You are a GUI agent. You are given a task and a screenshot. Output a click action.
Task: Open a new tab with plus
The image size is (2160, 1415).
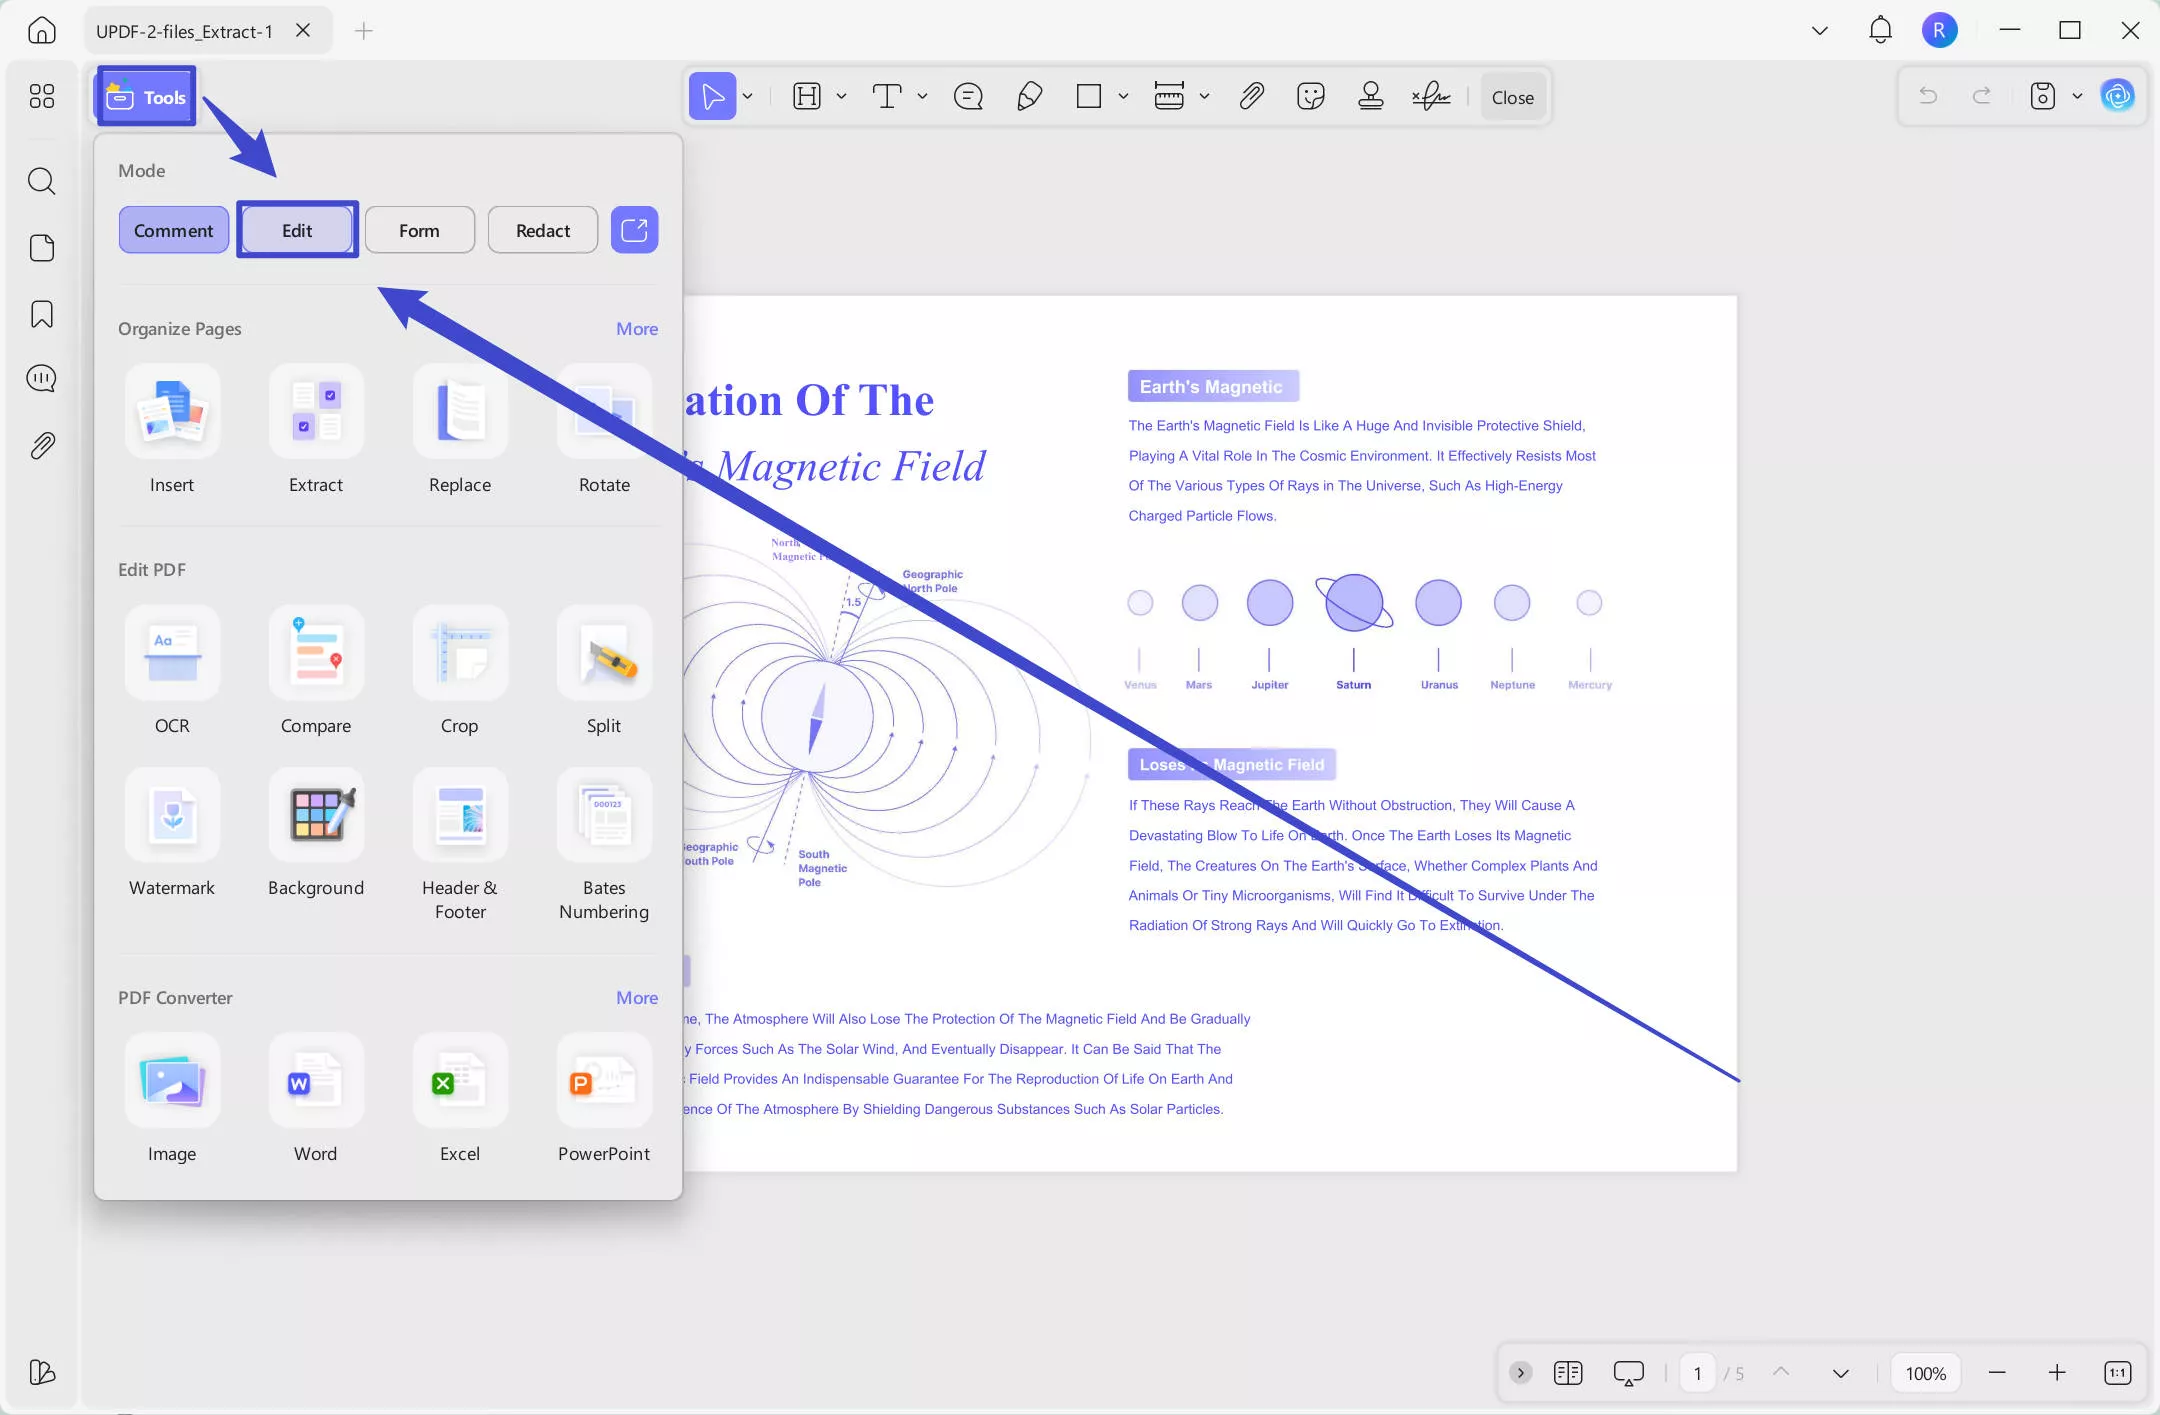[x=364, y=31]
